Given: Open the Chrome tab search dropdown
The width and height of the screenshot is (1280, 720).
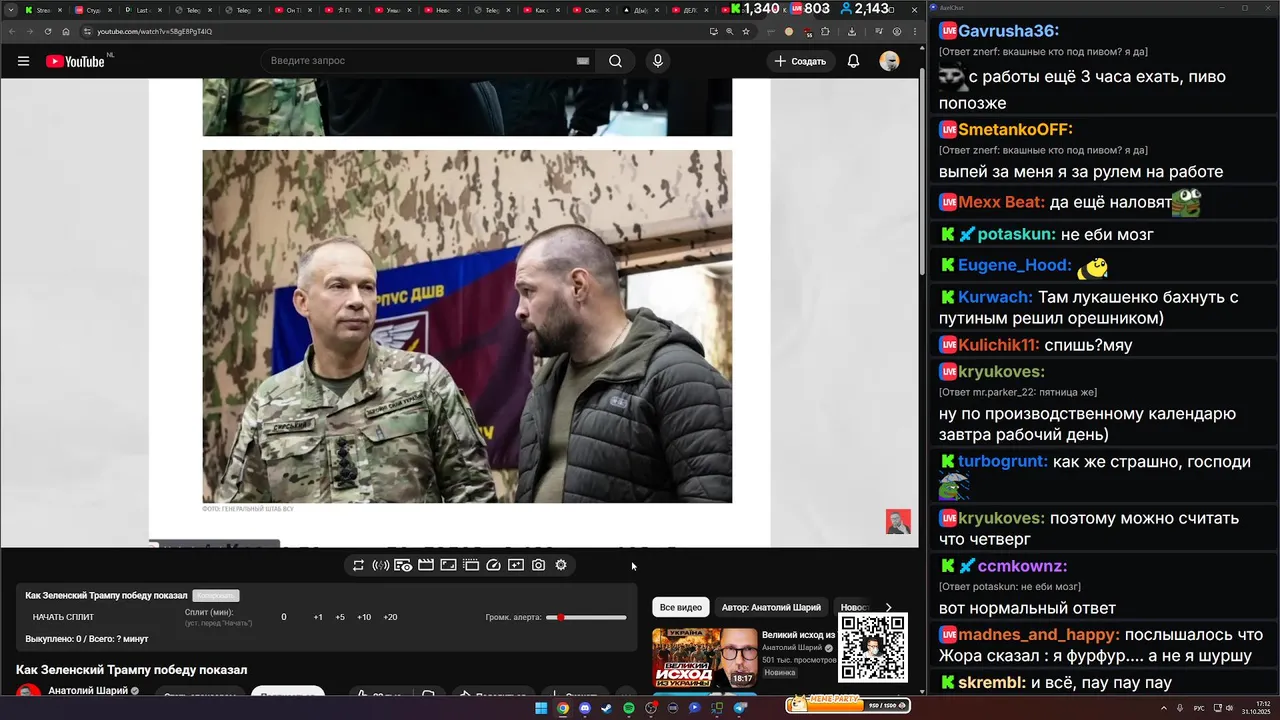Looking at the screenshot, I should [9, 10].
